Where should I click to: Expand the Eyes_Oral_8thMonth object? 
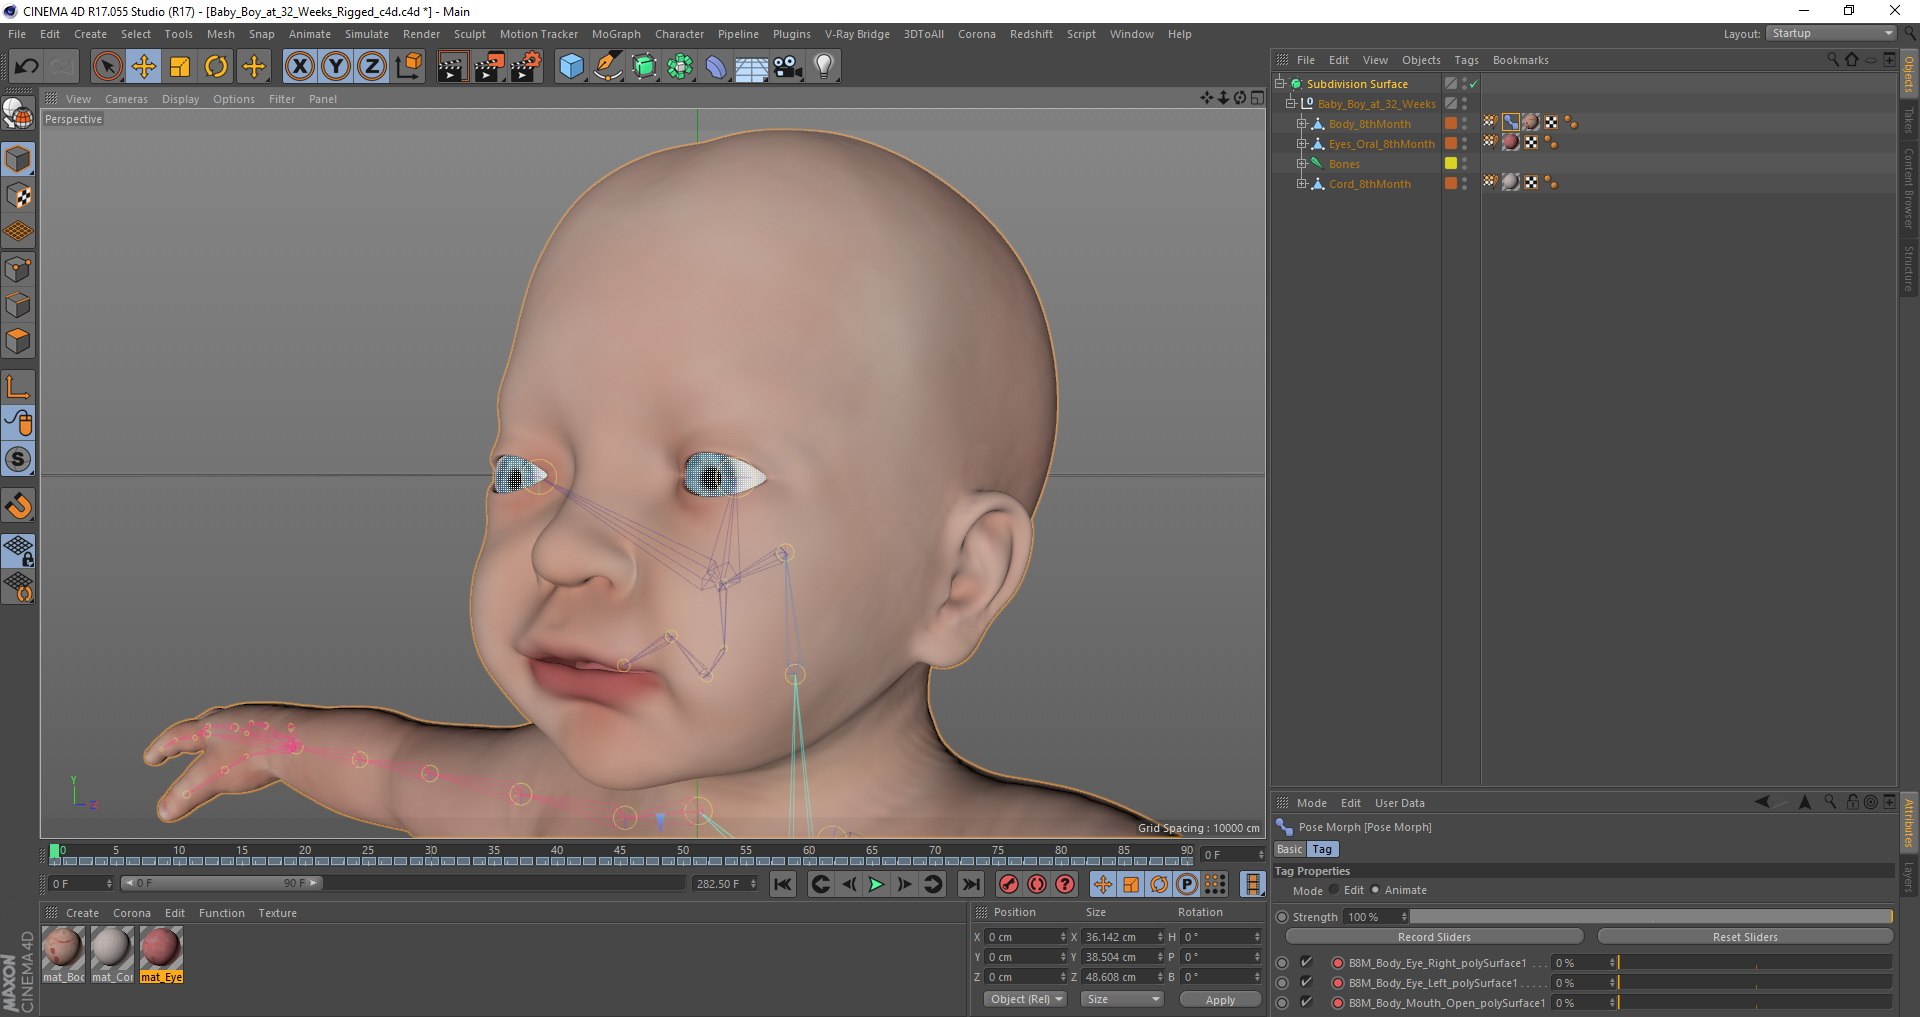pyautogui.click(x=1301, y=144)
